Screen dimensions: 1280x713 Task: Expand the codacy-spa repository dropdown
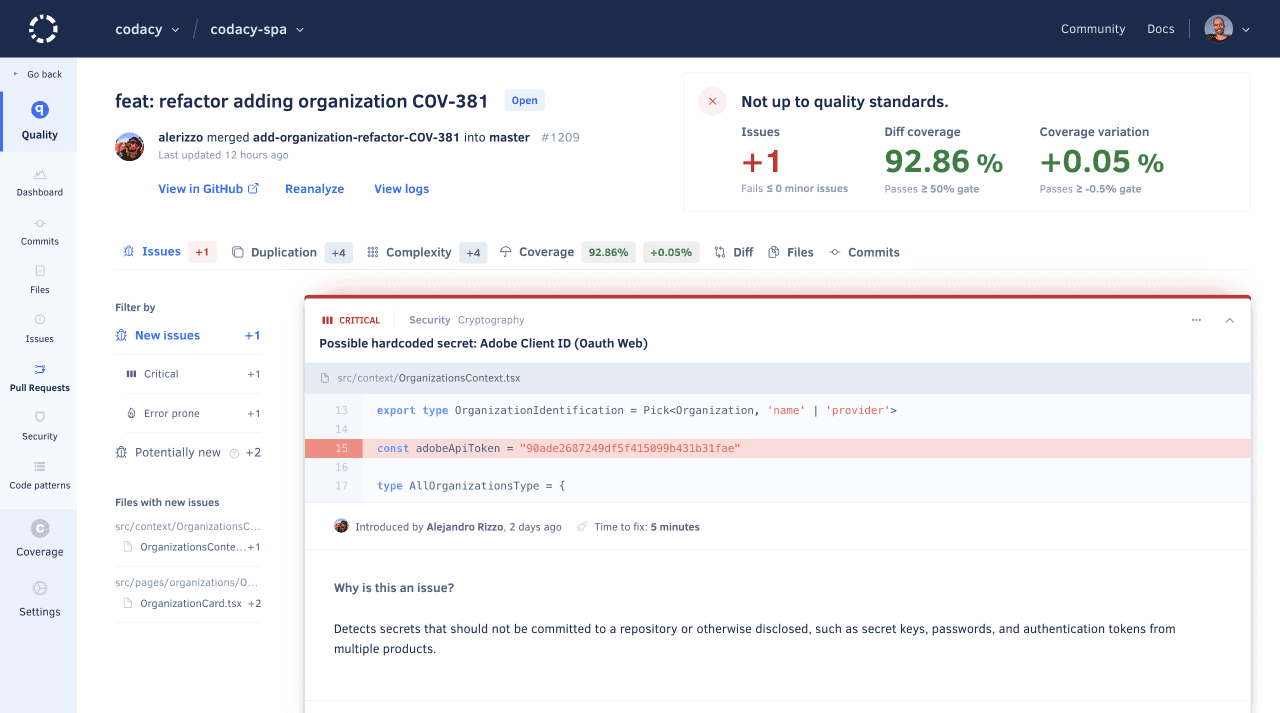click(x=257, y=29)
